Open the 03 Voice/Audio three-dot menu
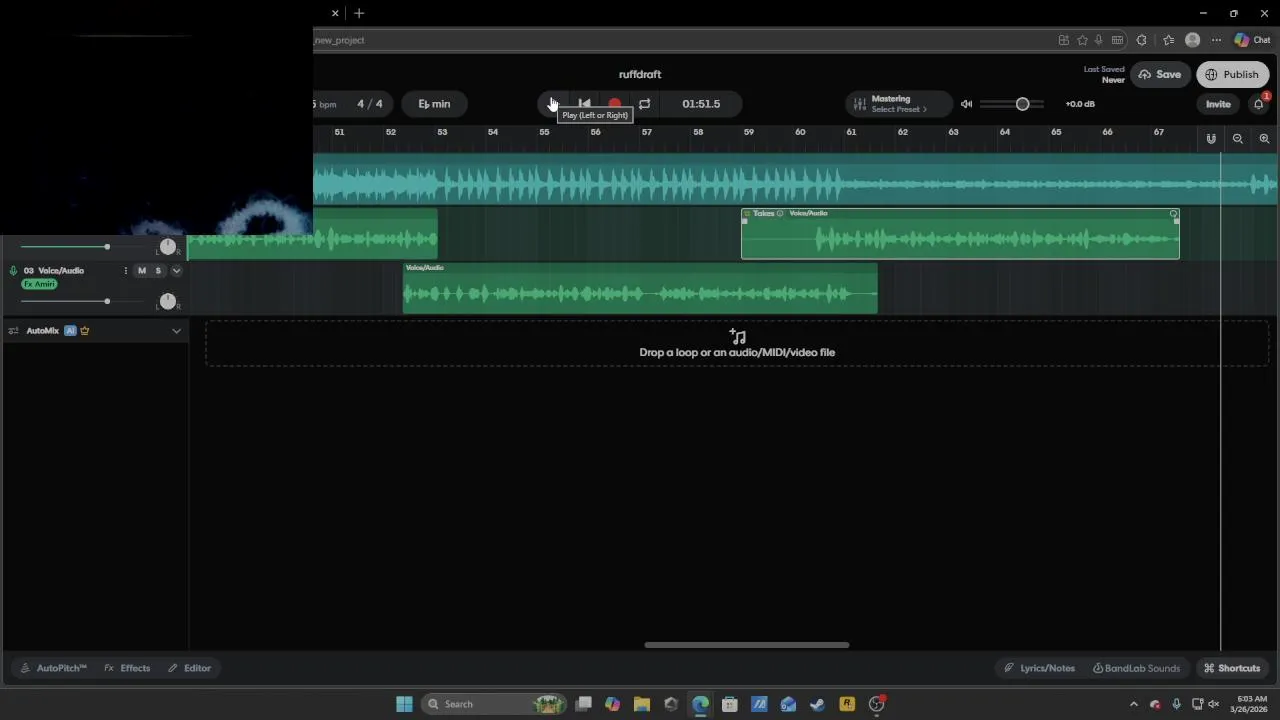 tap(126, 271)
